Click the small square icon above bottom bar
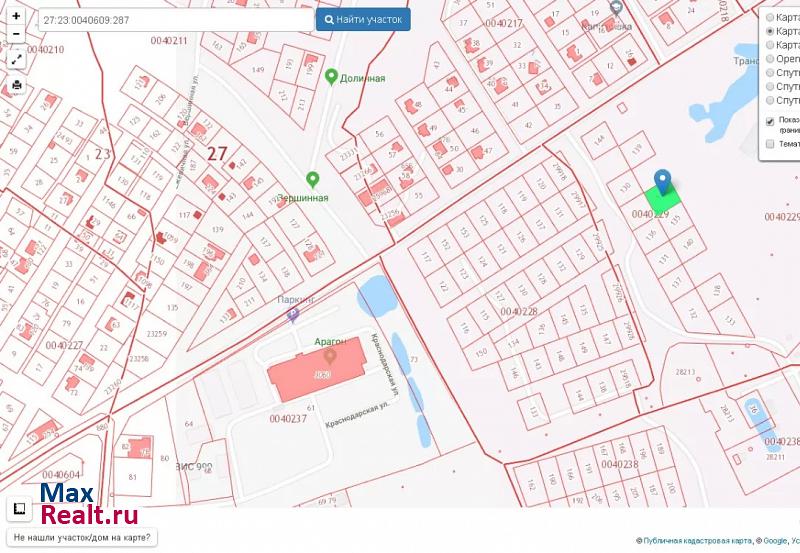Viewport: 800px width, 553px height. pos(18,509)
